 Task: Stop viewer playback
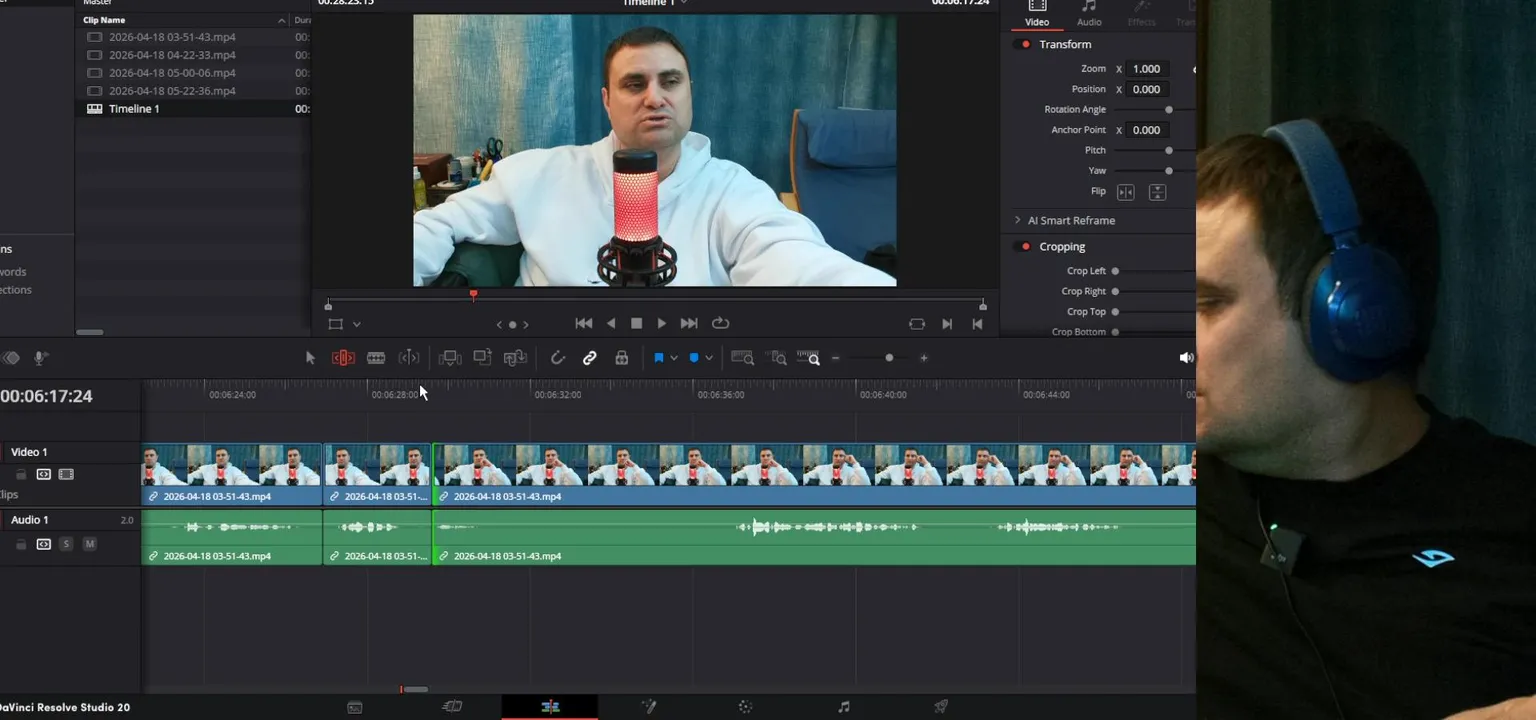tap(636, 323)
